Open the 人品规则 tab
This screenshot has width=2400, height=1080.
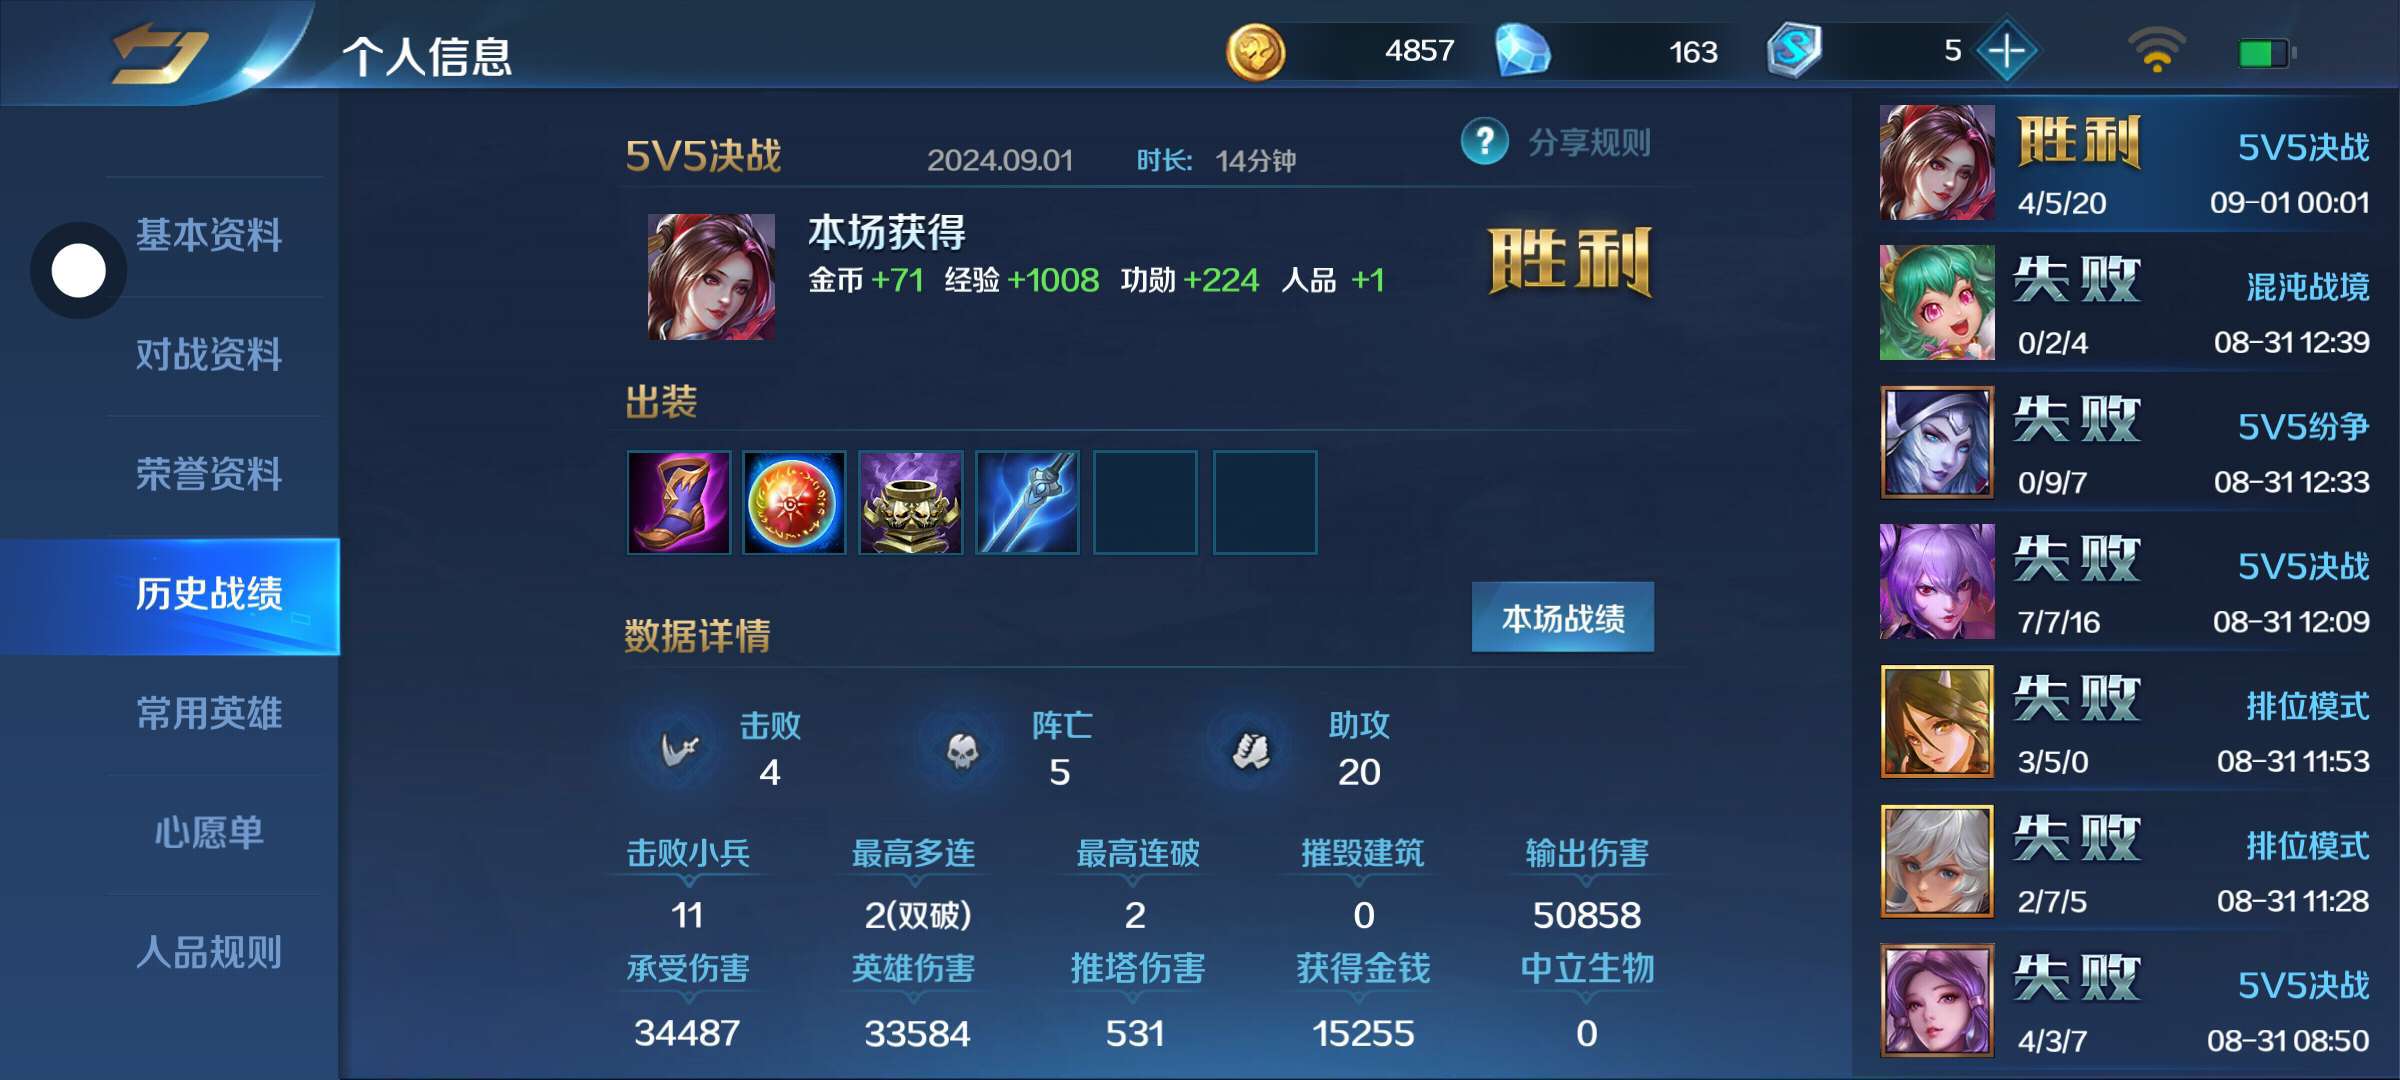tap(209, 953)
